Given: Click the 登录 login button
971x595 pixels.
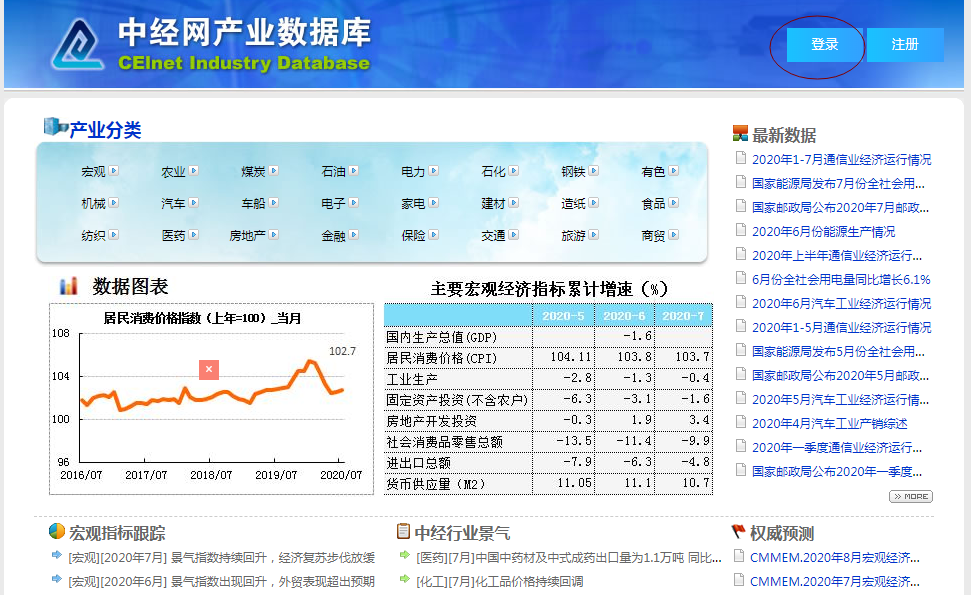Looking at the screenshot, I should [x=824, y=45].
